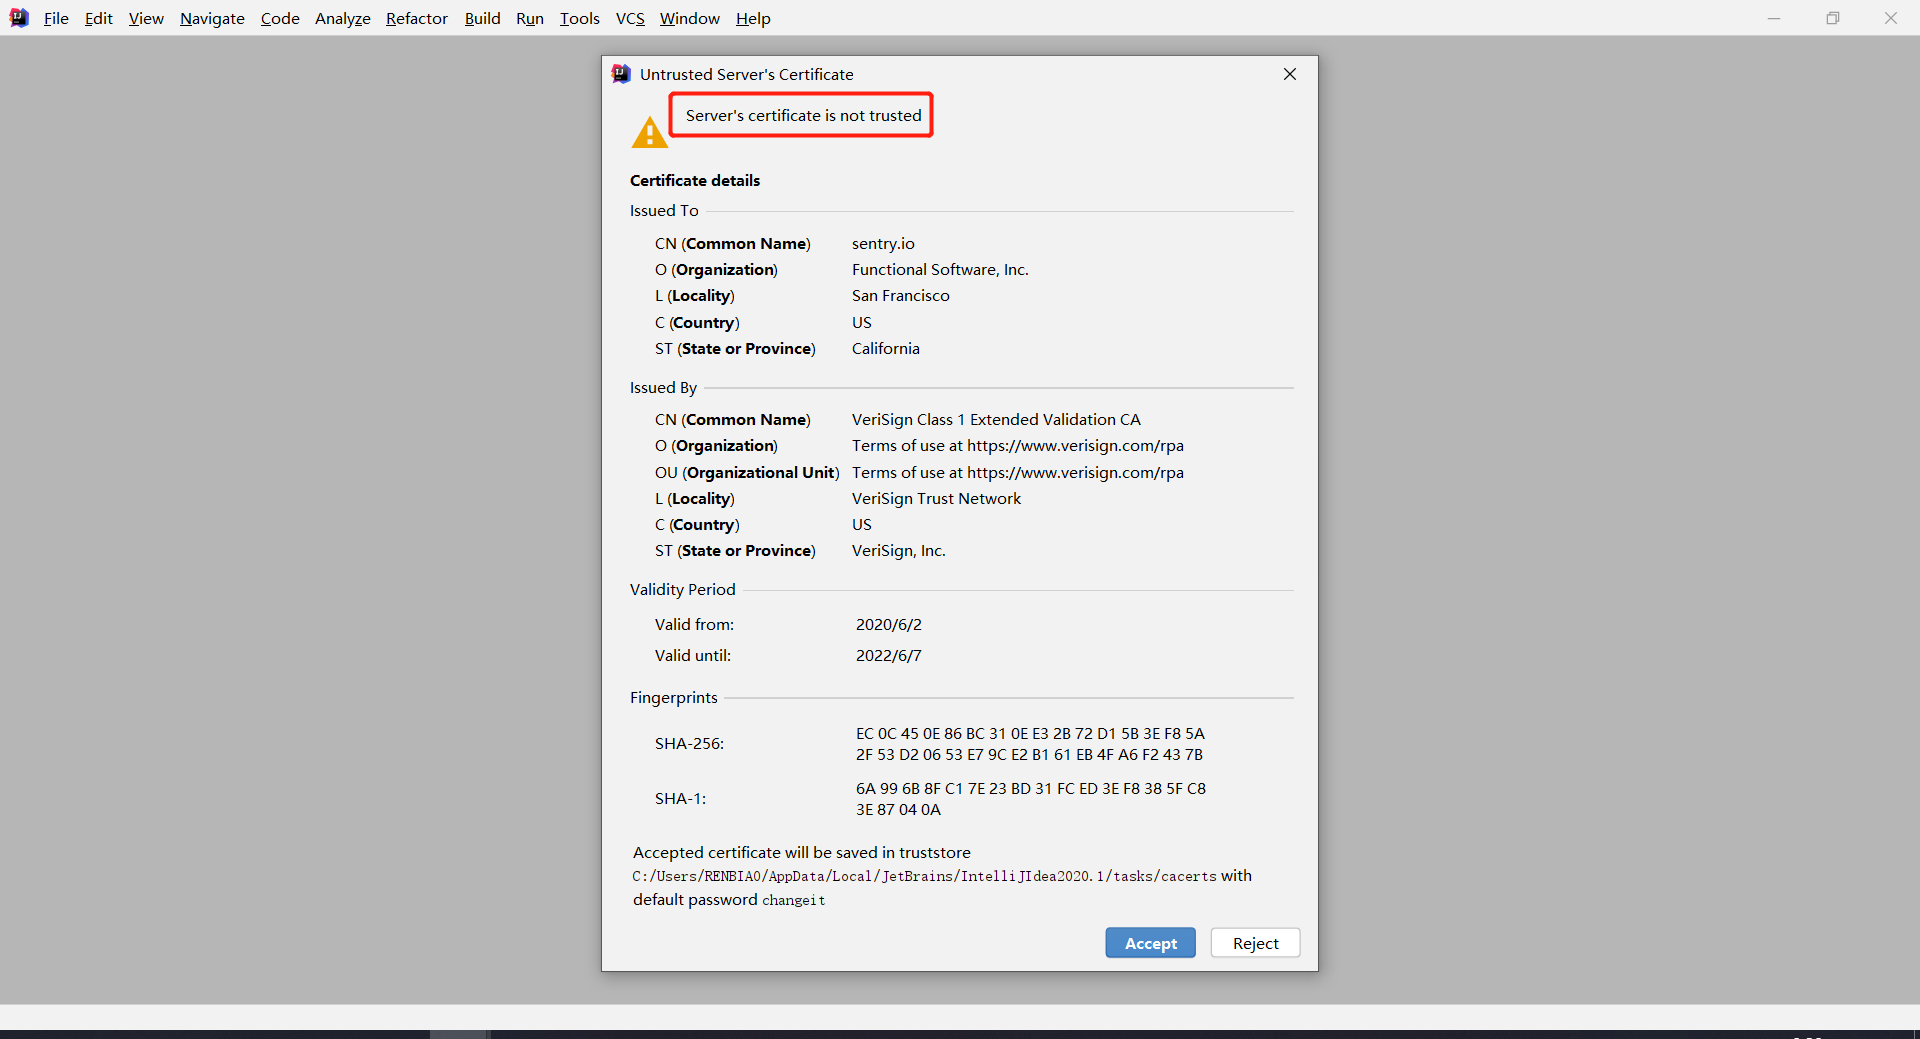
Task: Open the Build menu
Action: [x=482, y=18]
